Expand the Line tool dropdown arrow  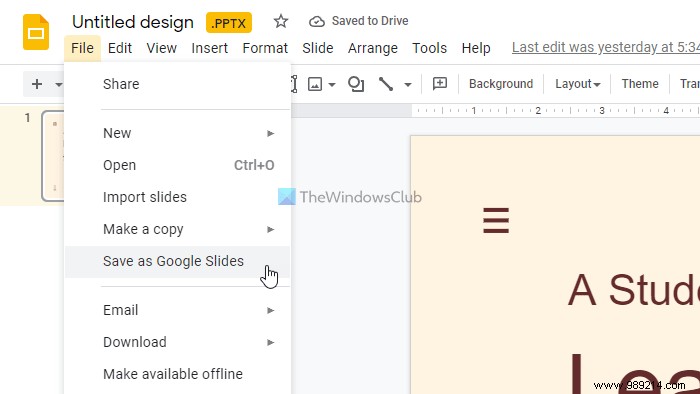coord(408,84)
